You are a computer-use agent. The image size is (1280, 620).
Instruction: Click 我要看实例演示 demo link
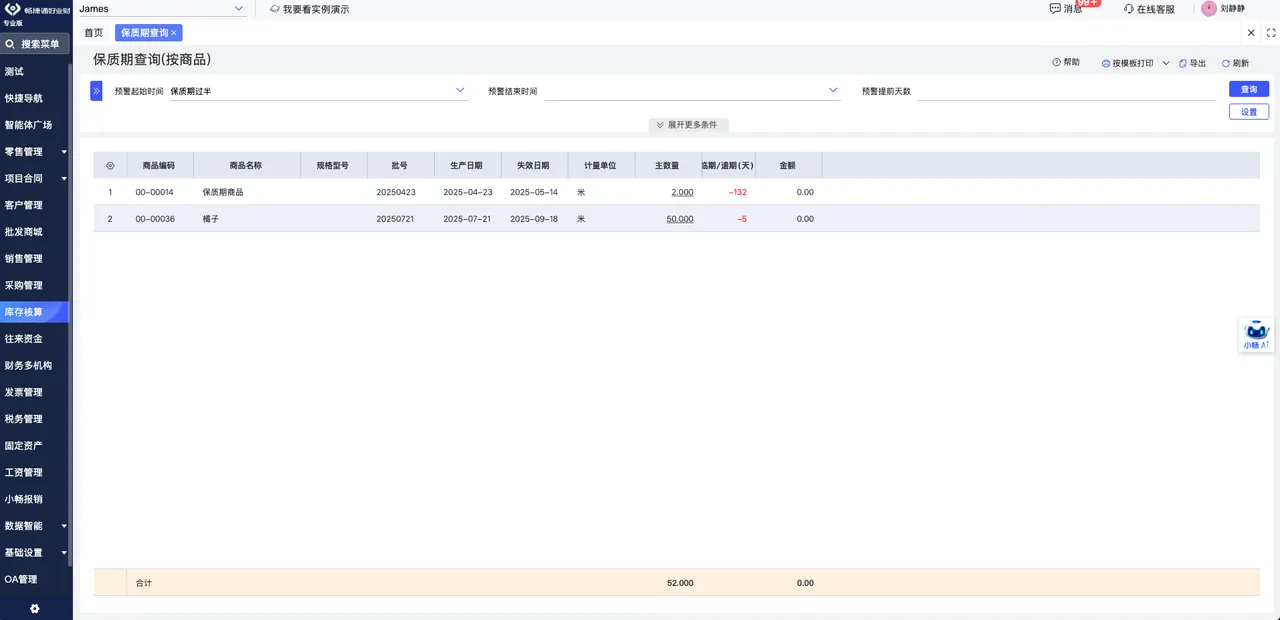[310, 9]
